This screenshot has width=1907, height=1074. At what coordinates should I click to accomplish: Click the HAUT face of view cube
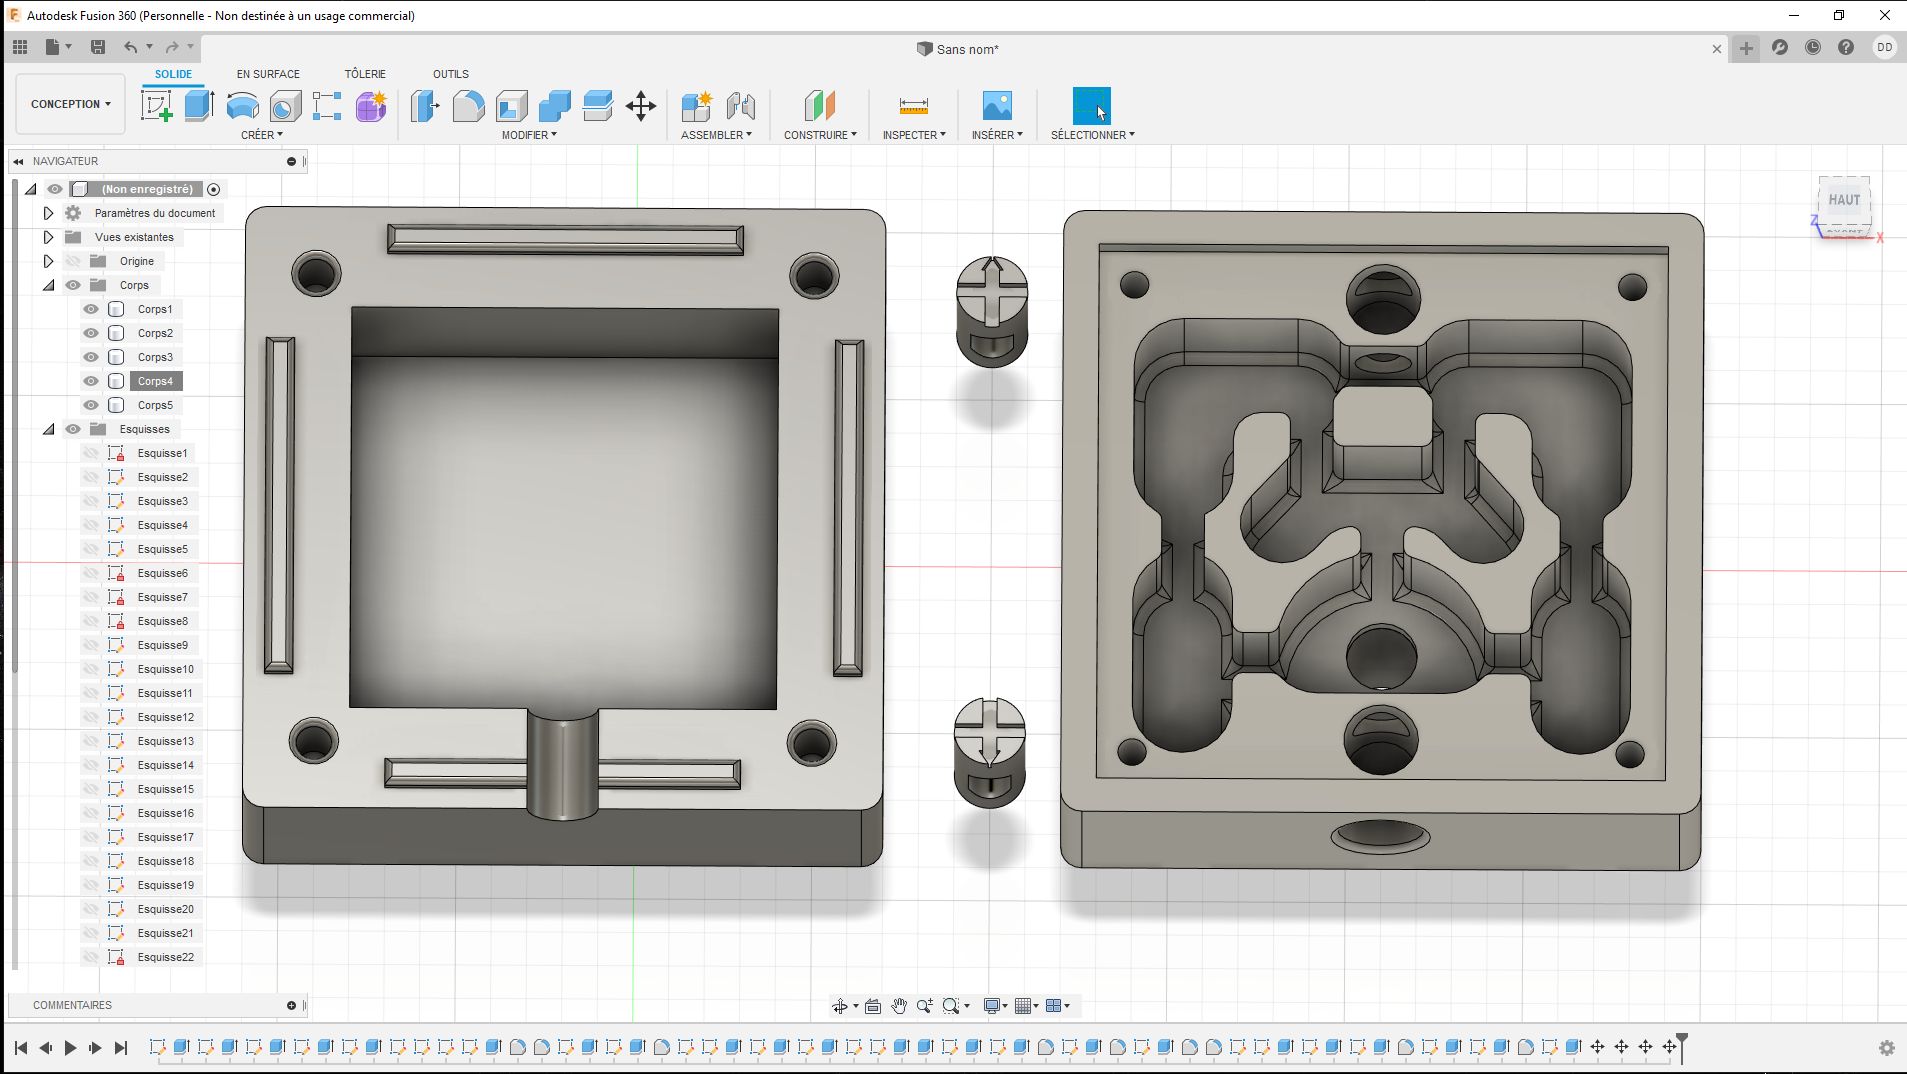click(x=1843, y=200)
